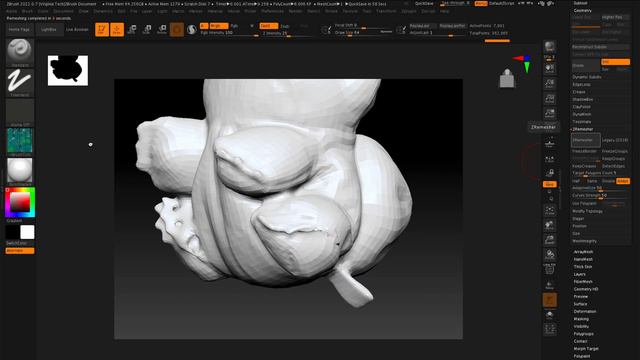Open the LightBox browser
640x360 pixels.
(49, 29)
